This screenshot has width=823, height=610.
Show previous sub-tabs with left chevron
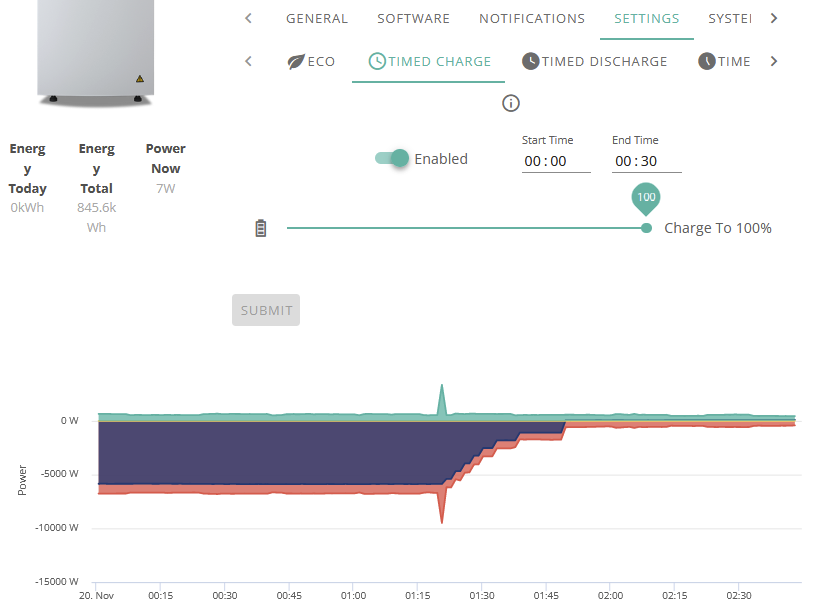coord(248,61)
